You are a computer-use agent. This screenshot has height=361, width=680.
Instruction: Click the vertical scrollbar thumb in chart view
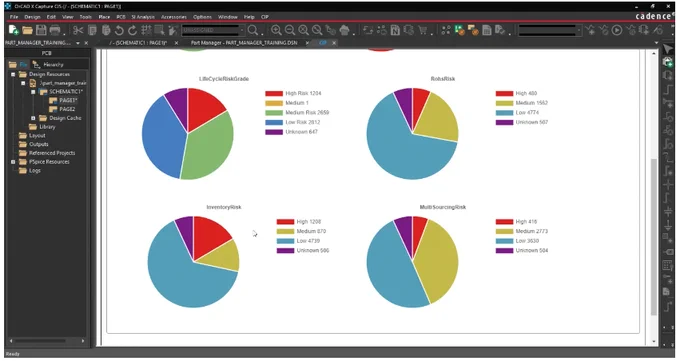pyautogui.click(x=654, y=237)
